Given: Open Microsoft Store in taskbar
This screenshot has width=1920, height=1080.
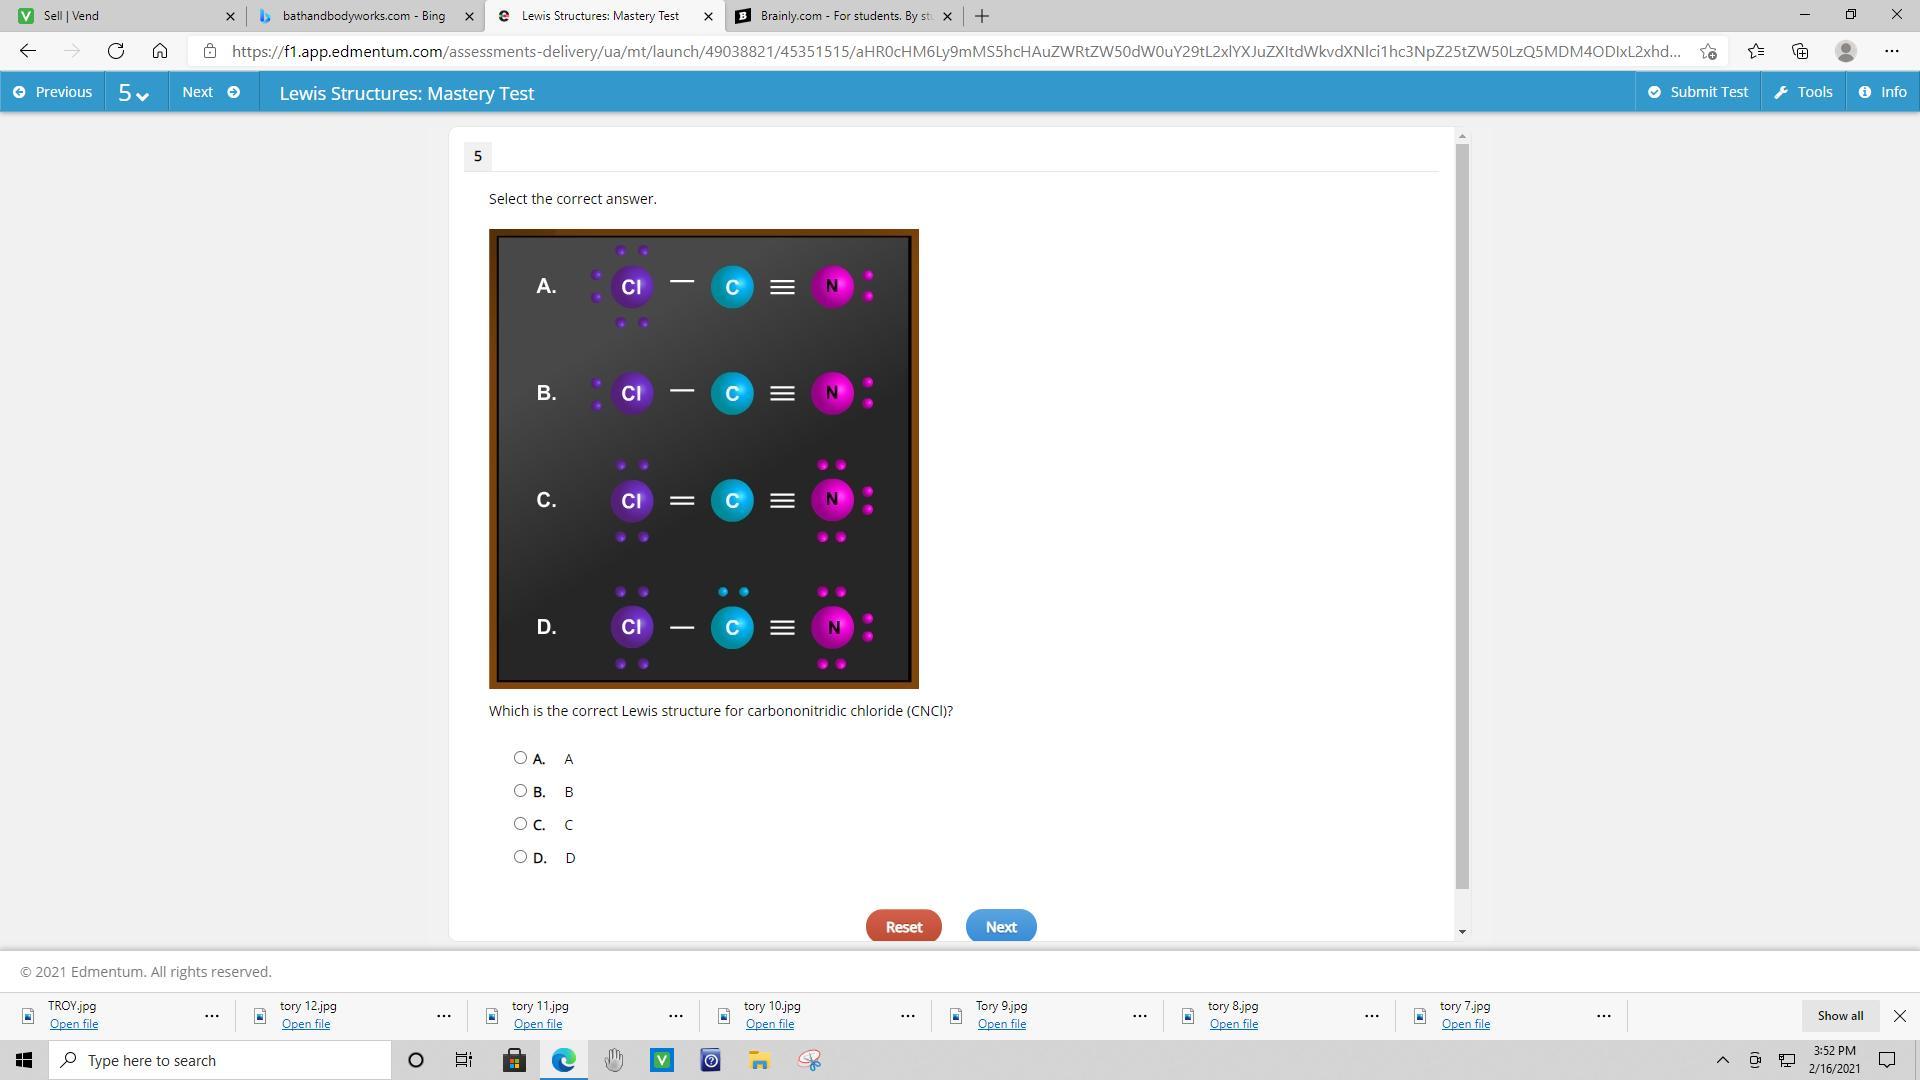Looking at the screenshot, I should [x=514, y=1060].
